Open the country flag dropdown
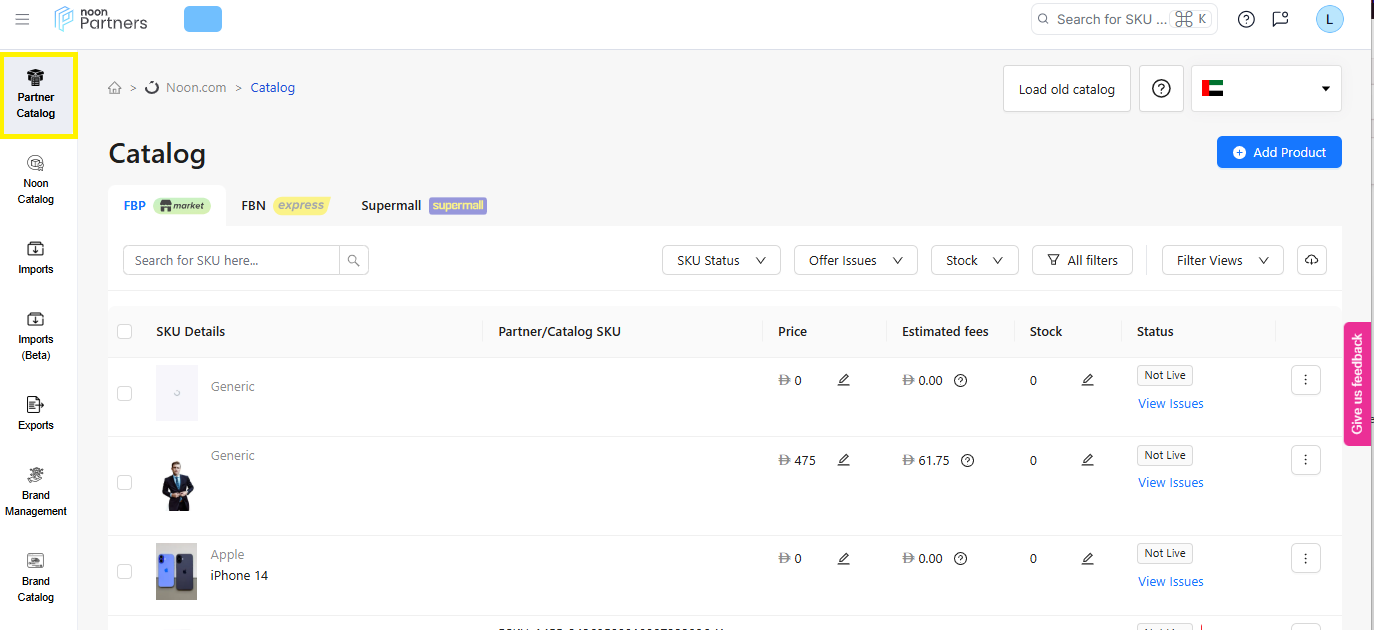 pyautogui.click(x=1266, y=89)
